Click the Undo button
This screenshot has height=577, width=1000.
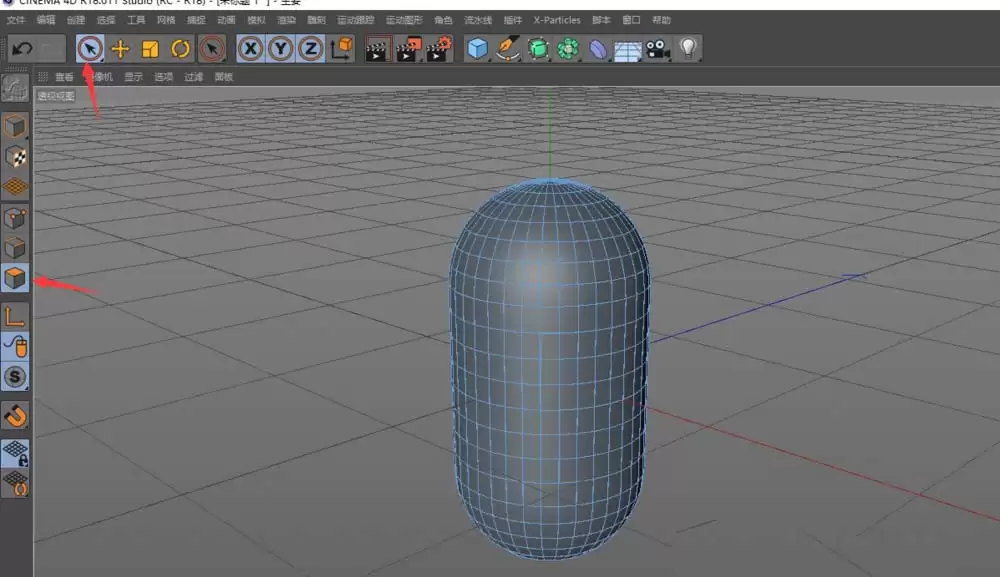(22, 48)
